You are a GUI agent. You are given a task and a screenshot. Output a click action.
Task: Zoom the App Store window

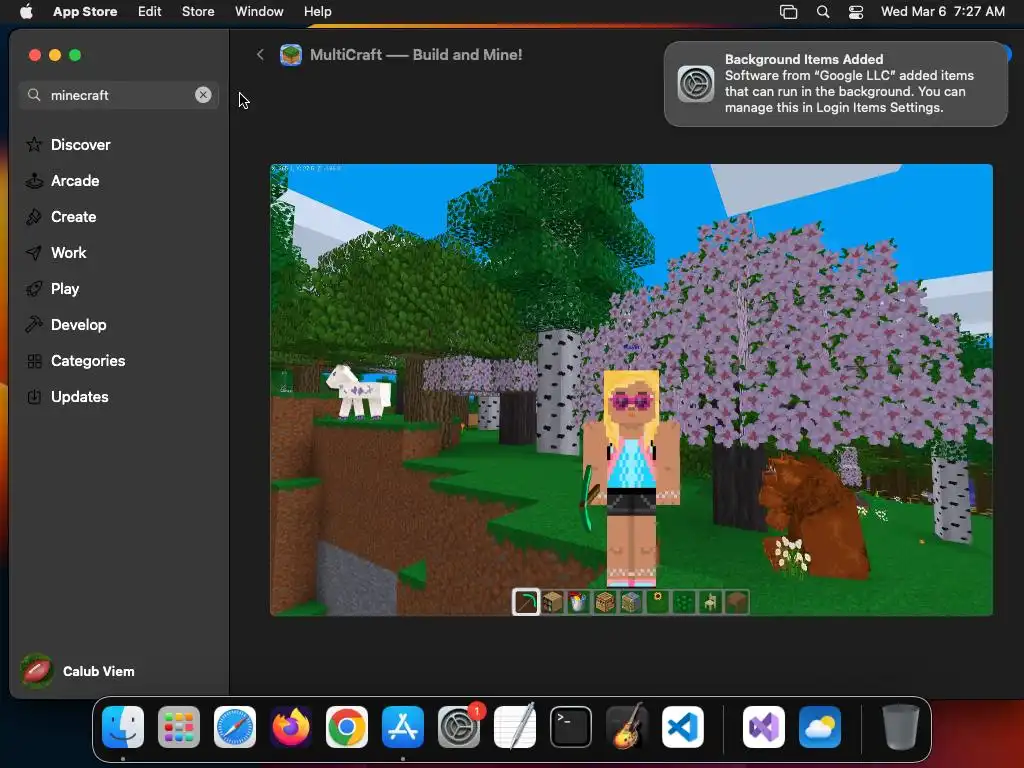75,55
